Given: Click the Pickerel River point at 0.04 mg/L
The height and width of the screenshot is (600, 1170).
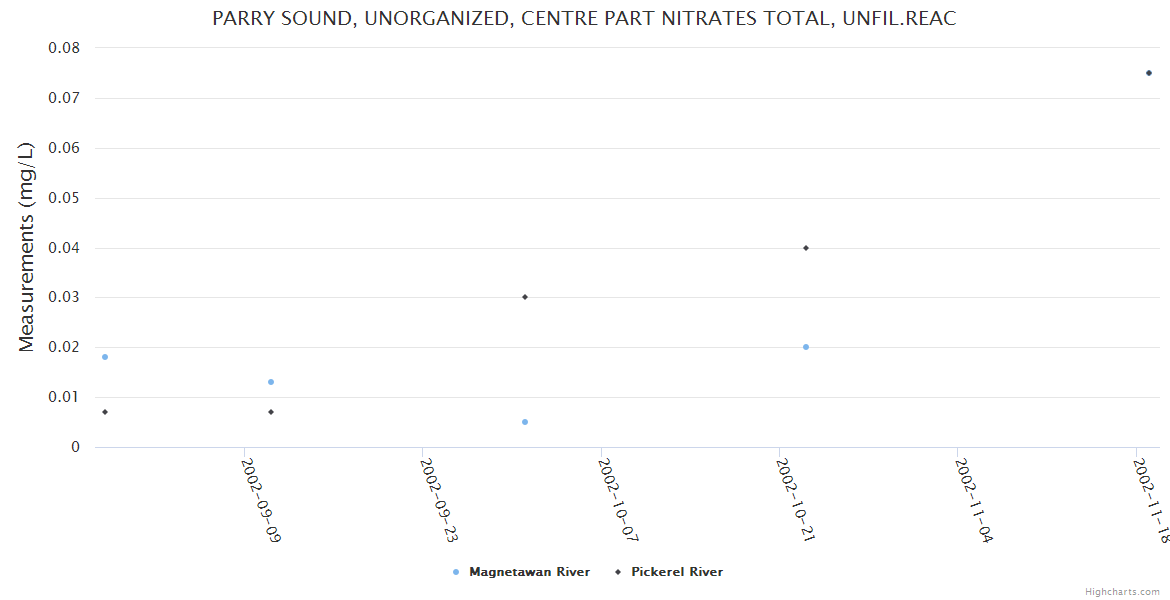Looking at the screenshot, I should pos(806,248).
